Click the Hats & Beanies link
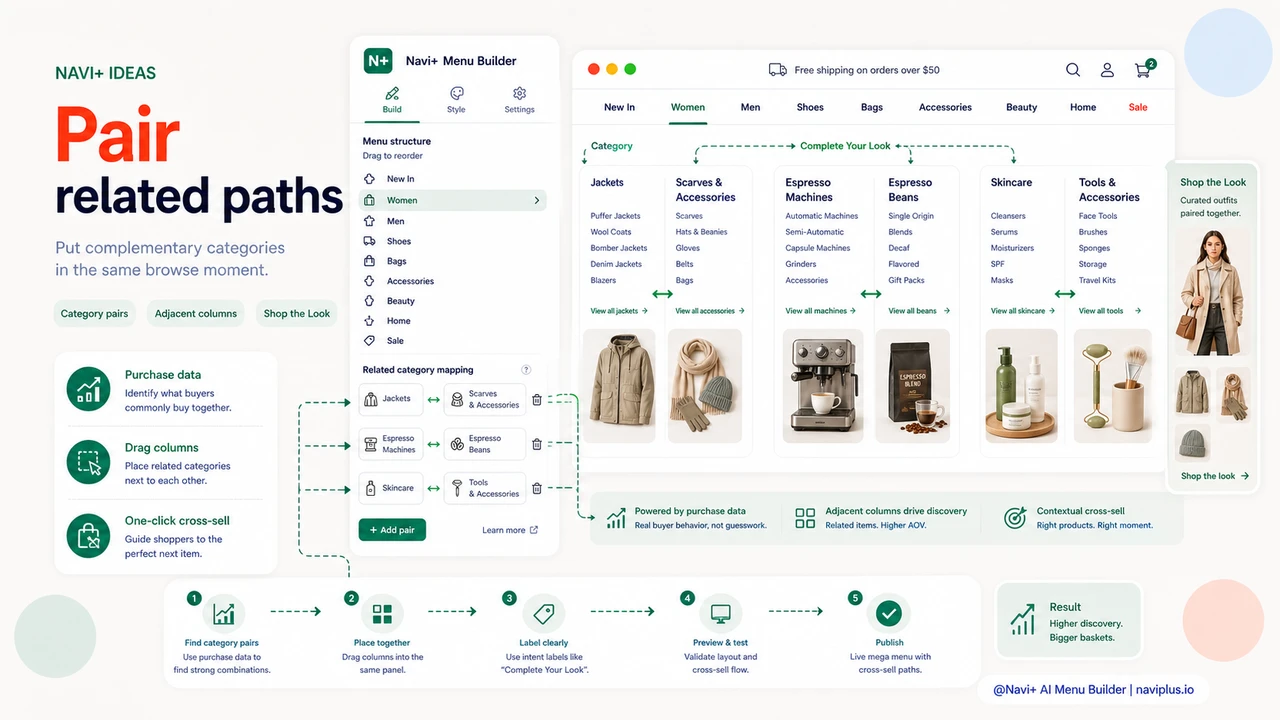The image size is (1280, 720). [x=701, y=232]
